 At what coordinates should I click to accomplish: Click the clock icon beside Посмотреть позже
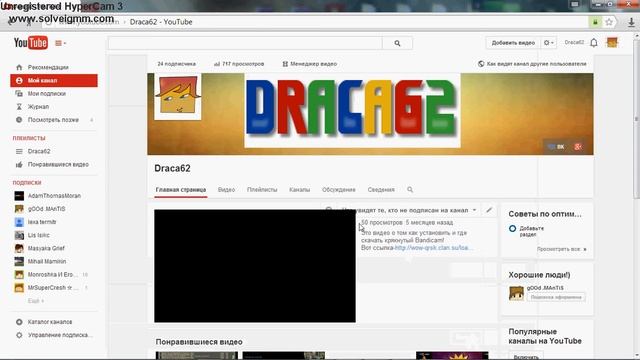tap(19, 120)
